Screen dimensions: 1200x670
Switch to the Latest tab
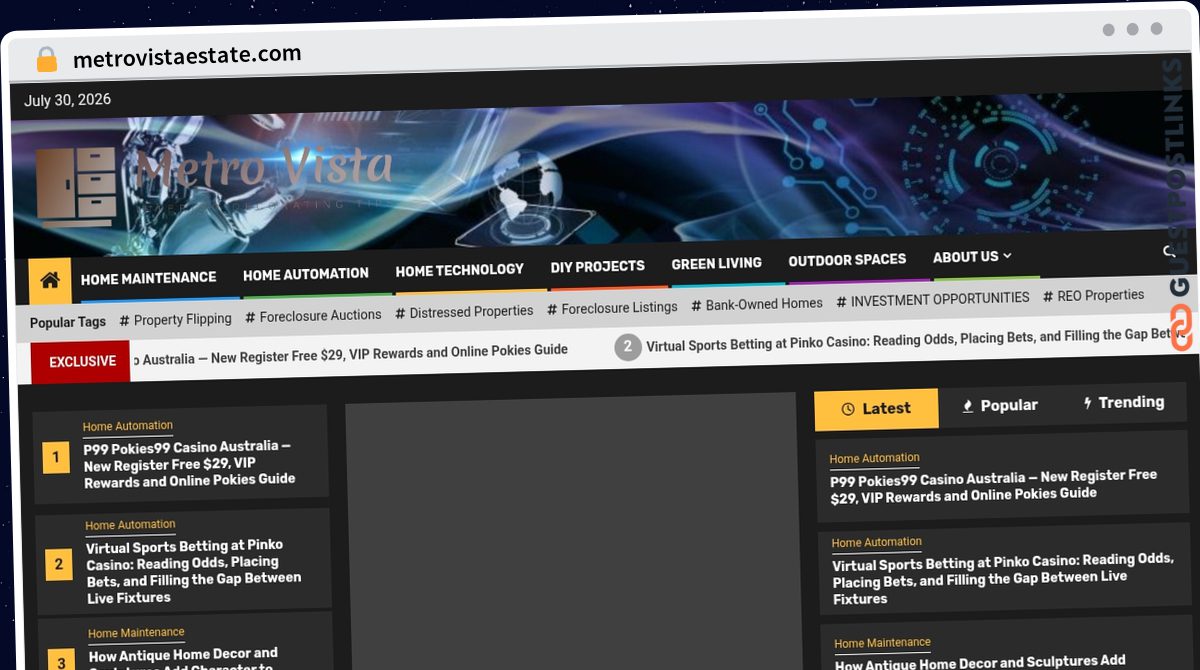[876, 408]
